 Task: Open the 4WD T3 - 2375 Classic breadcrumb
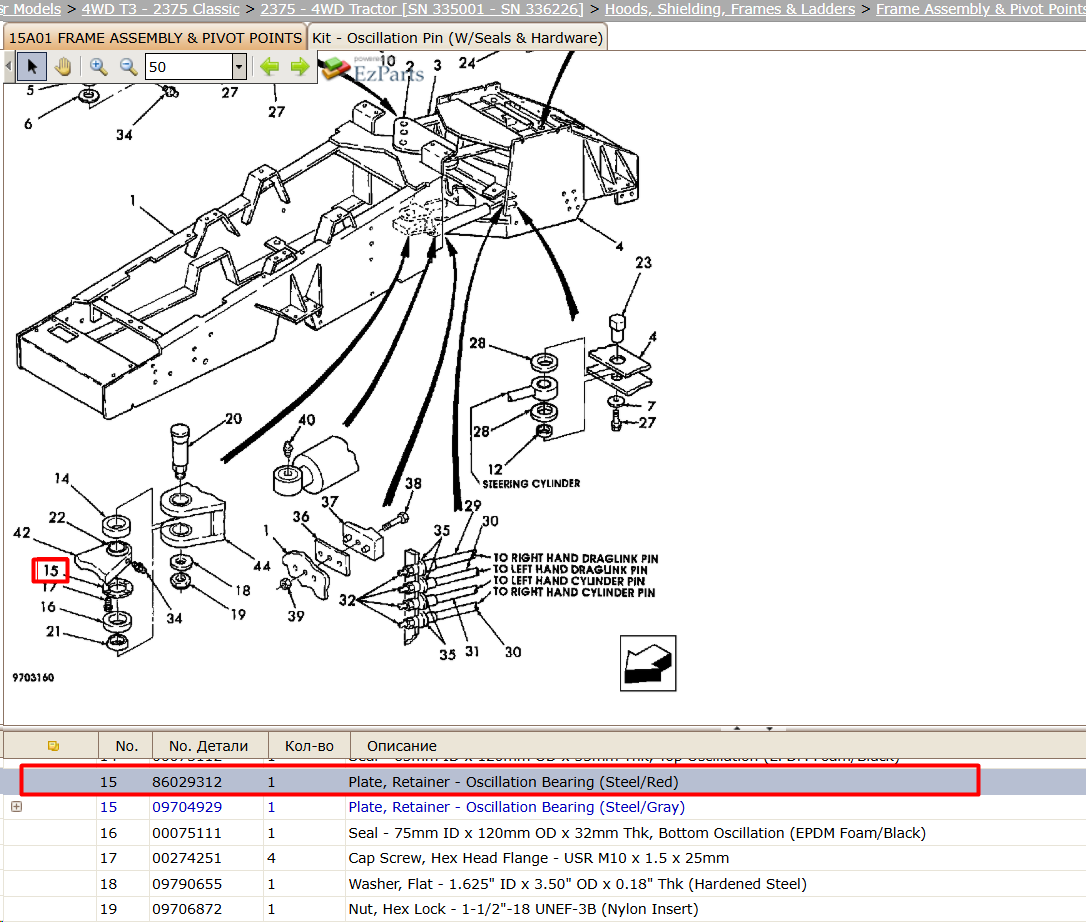coord(161,9)
